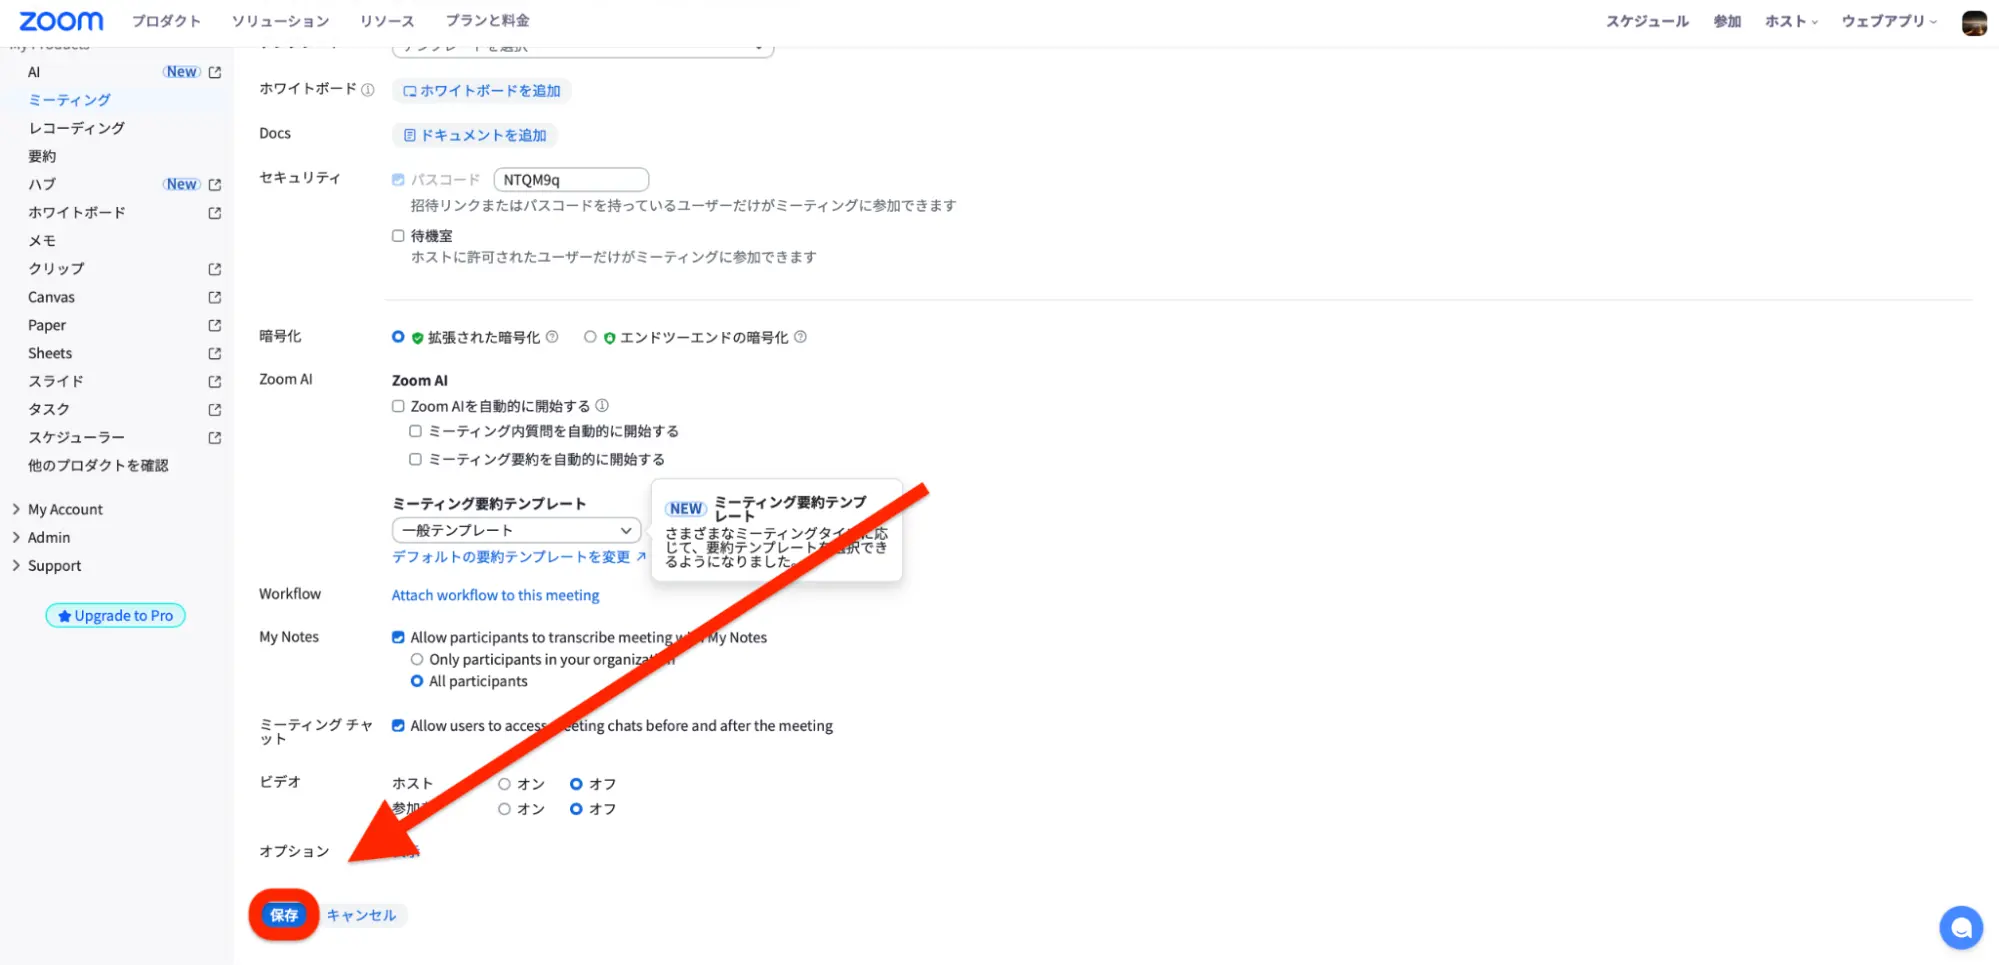The image size is (1999, 966).
Task: Open external link icon next to ハブ
Action: [214, 184]
